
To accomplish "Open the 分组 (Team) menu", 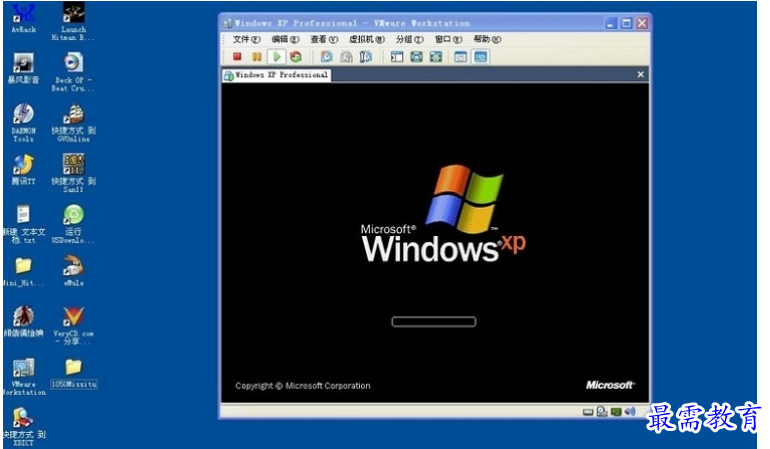I will click(x=410, y=39).
